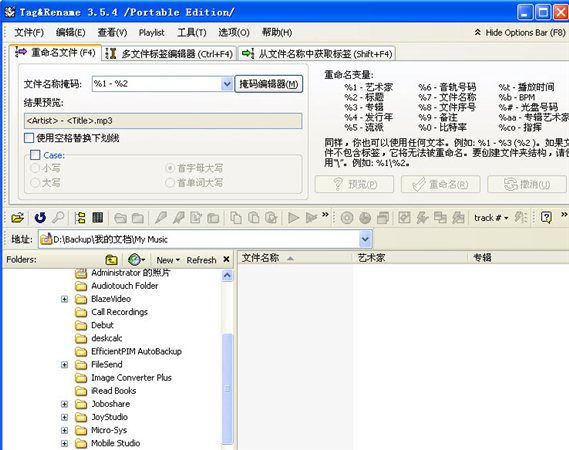Viewport: 569px width, 450px height.
Task: Click the pie-chart disc toolbar icon
Action: pos(365,218)
